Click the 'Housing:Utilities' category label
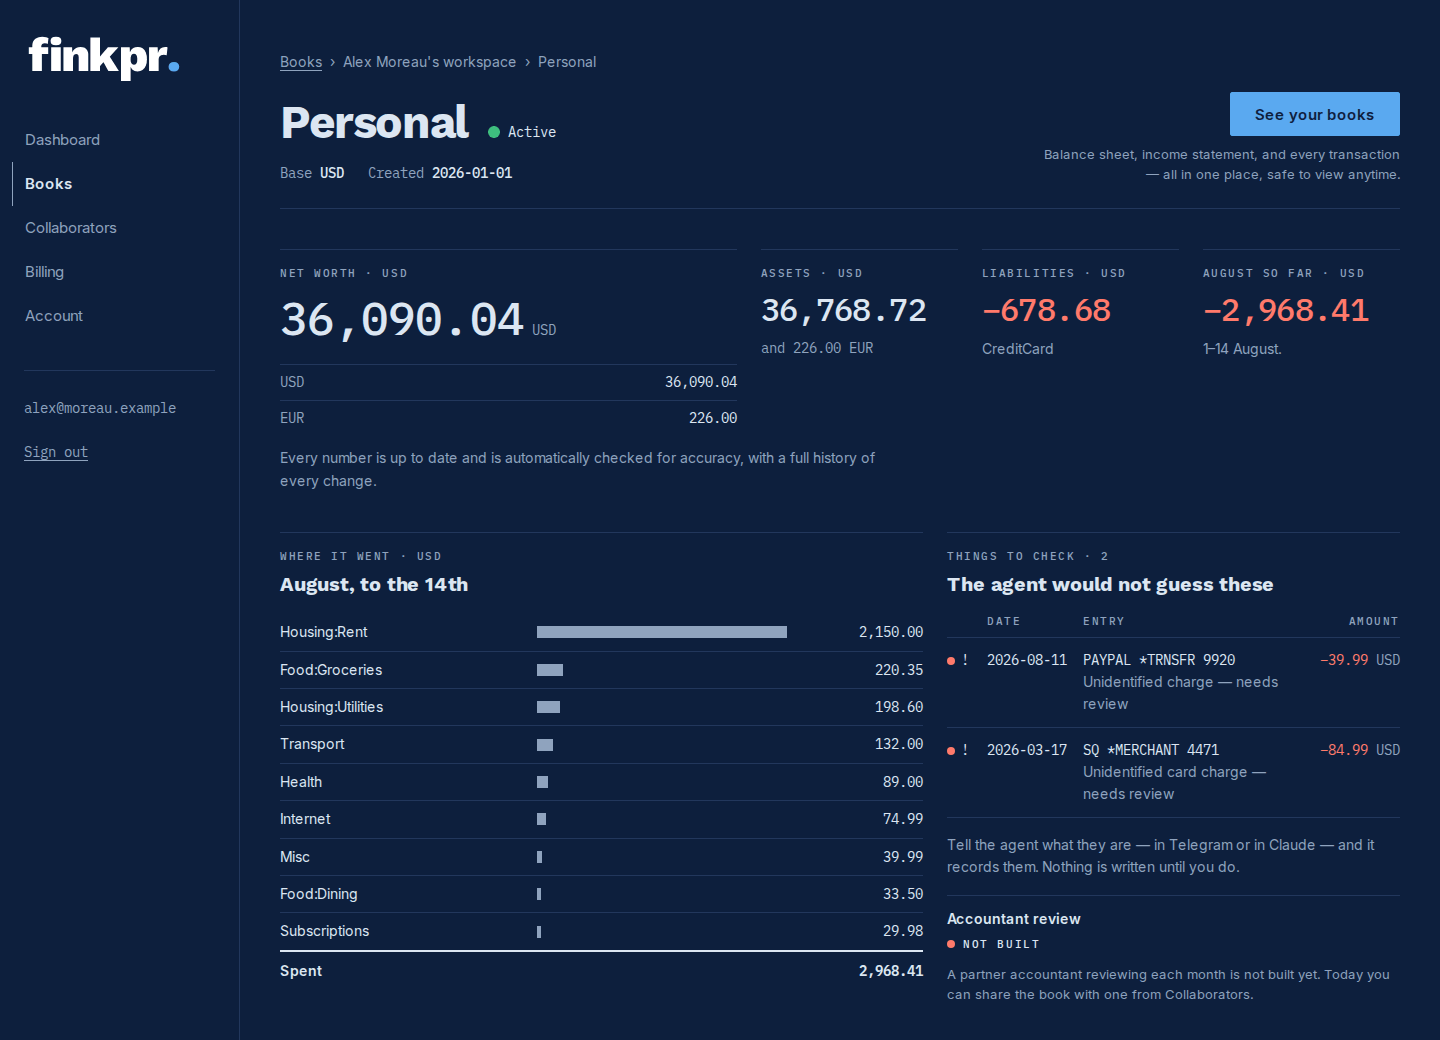Image resolution: width=1440 pixels, height=1040 pixels. pos(332,707)
